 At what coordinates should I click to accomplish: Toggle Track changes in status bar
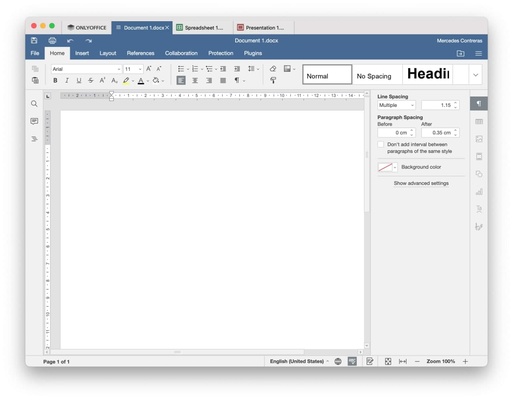click(369, 361)
